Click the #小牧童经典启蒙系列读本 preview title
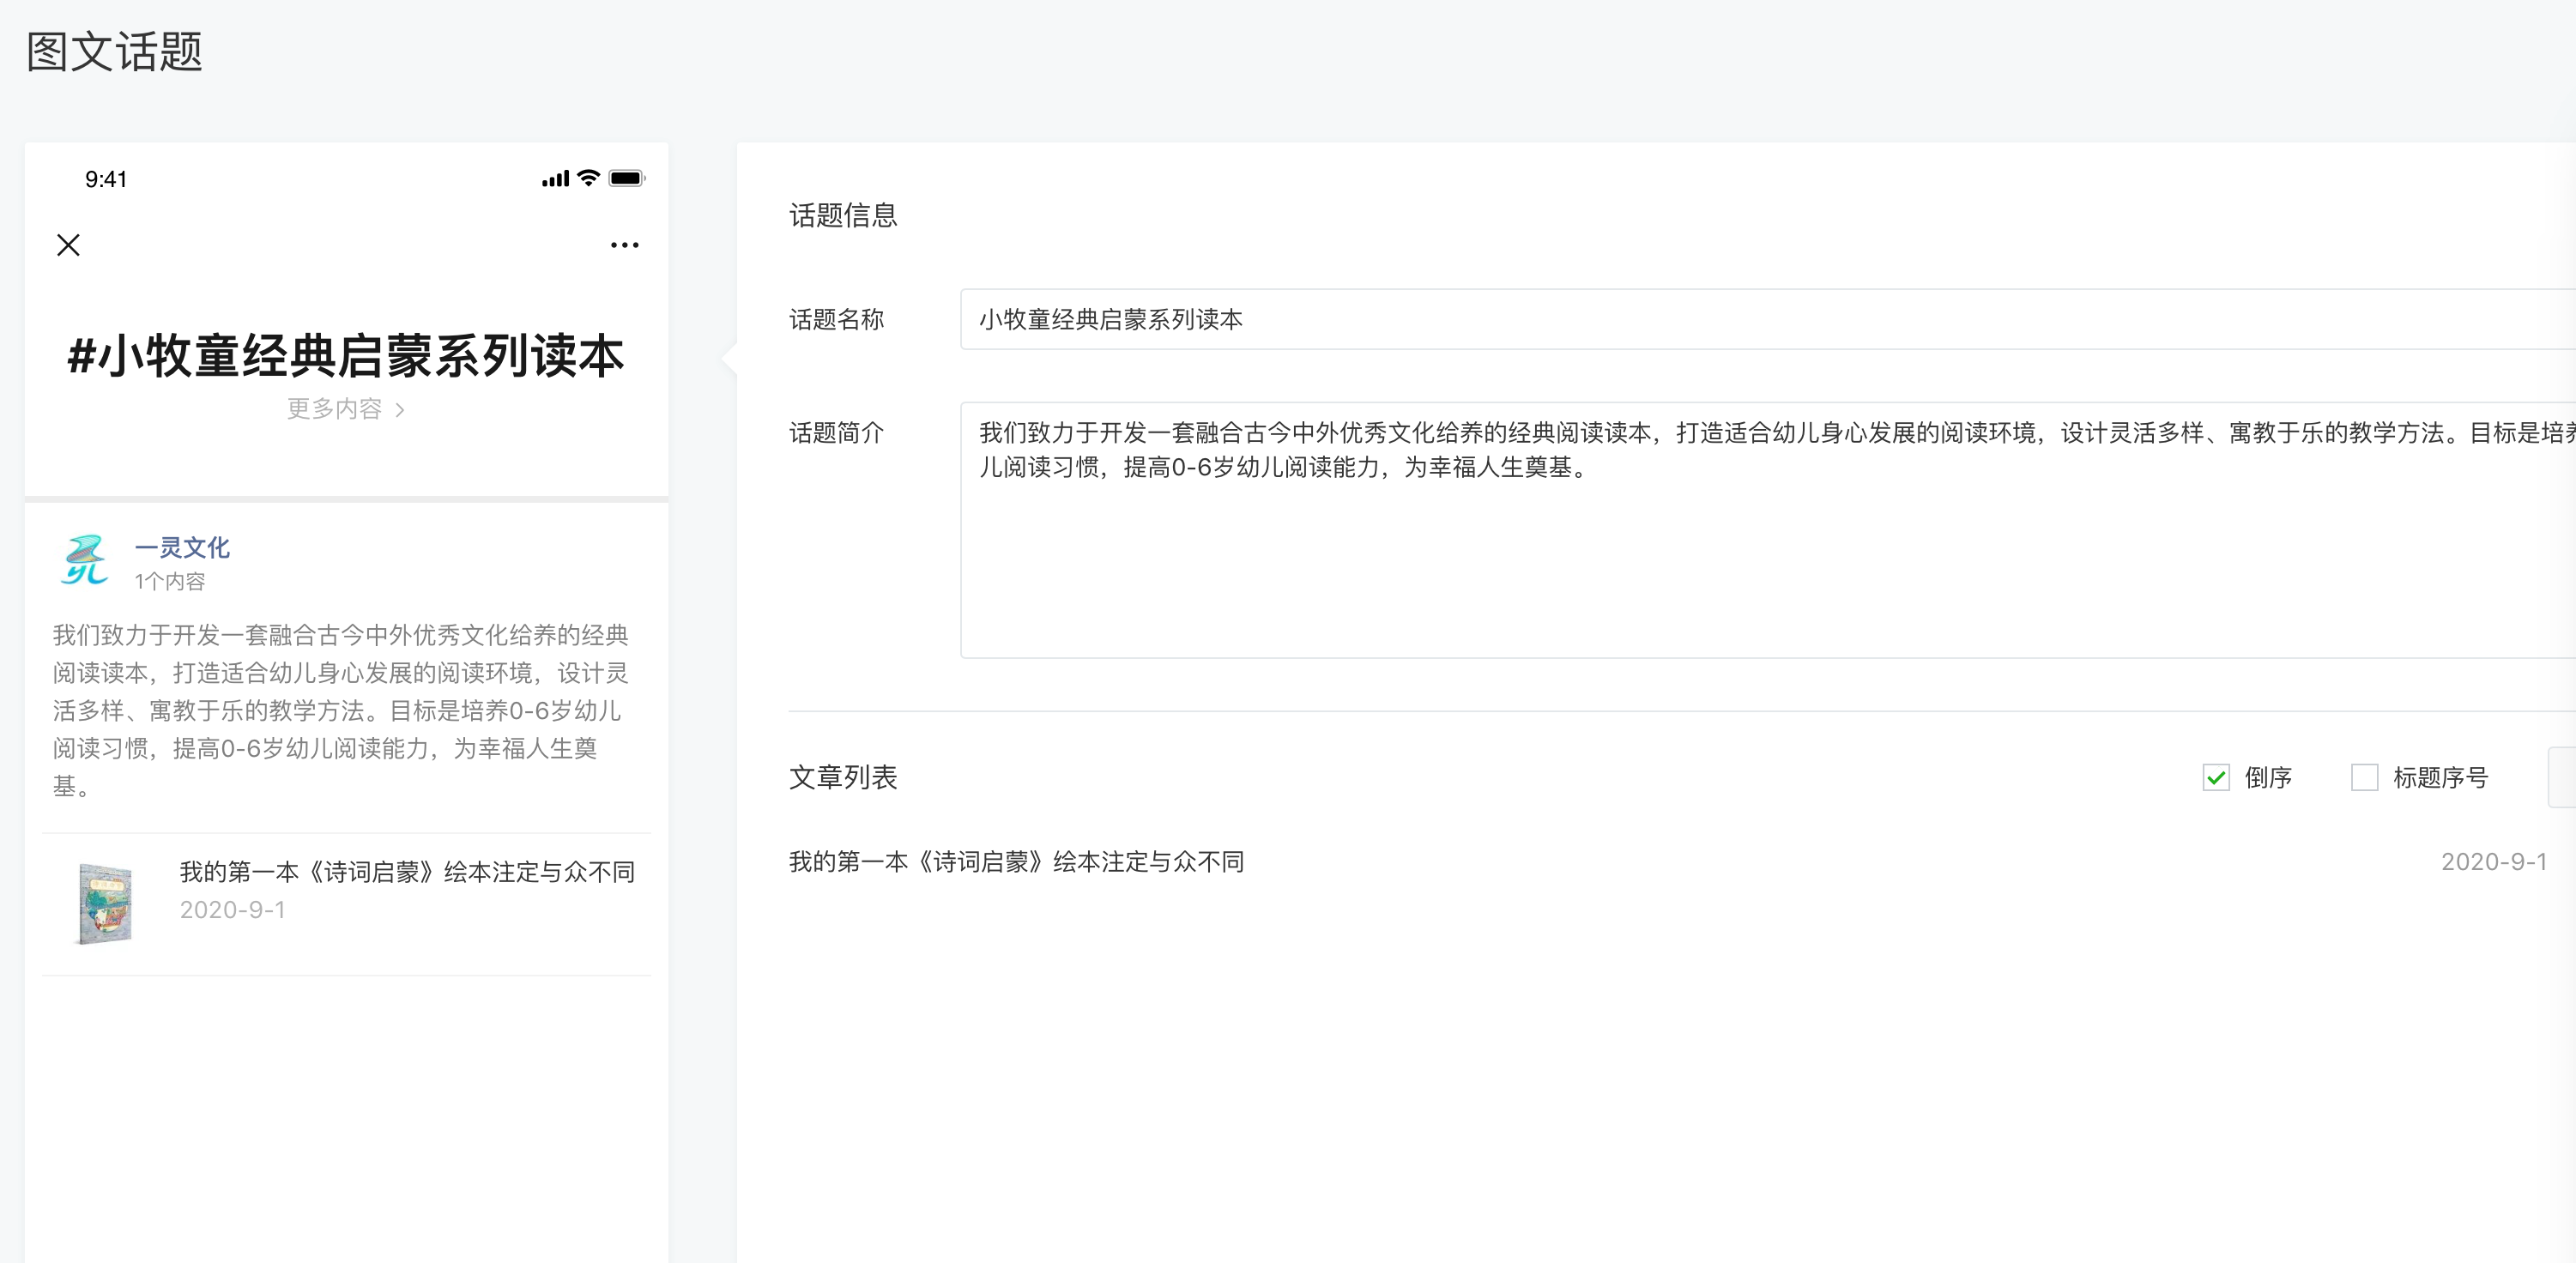 coord(346,356)
